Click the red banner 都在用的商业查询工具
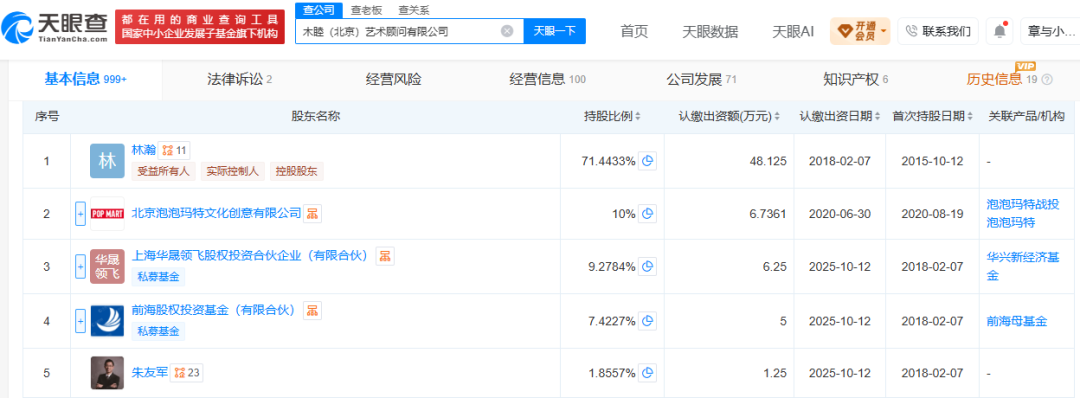 (x=200, y=28)
